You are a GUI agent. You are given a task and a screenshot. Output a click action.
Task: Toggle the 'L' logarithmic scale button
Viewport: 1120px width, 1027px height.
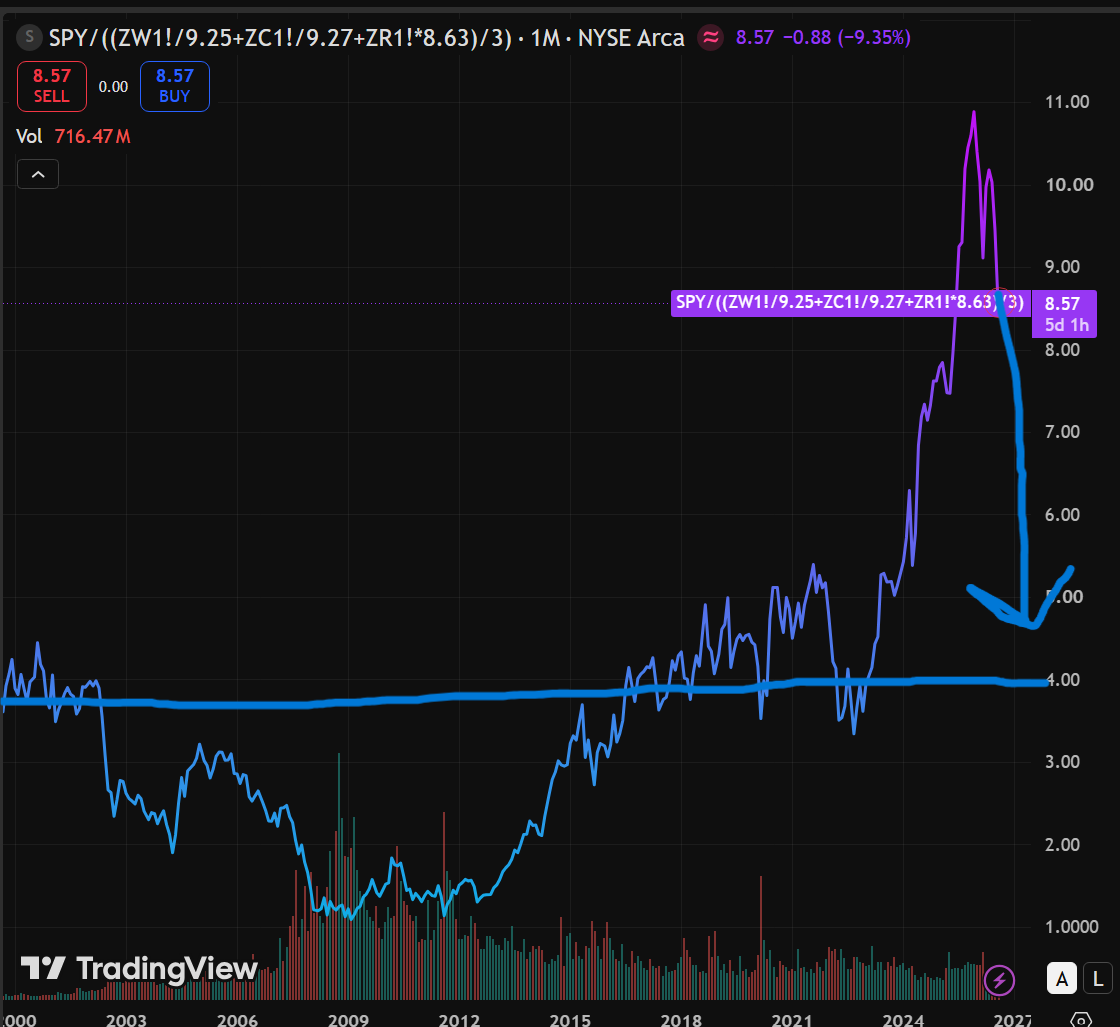pyautogui.click(x=1098, y=979)
